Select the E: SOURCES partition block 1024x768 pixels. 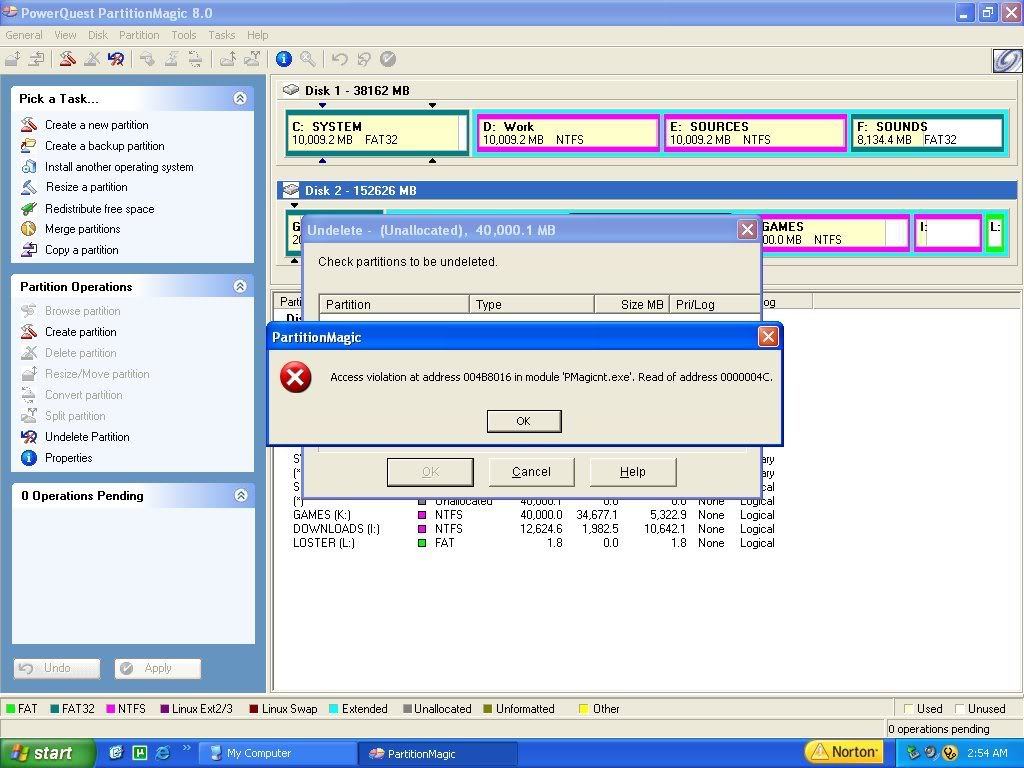(x=755, y=133)
